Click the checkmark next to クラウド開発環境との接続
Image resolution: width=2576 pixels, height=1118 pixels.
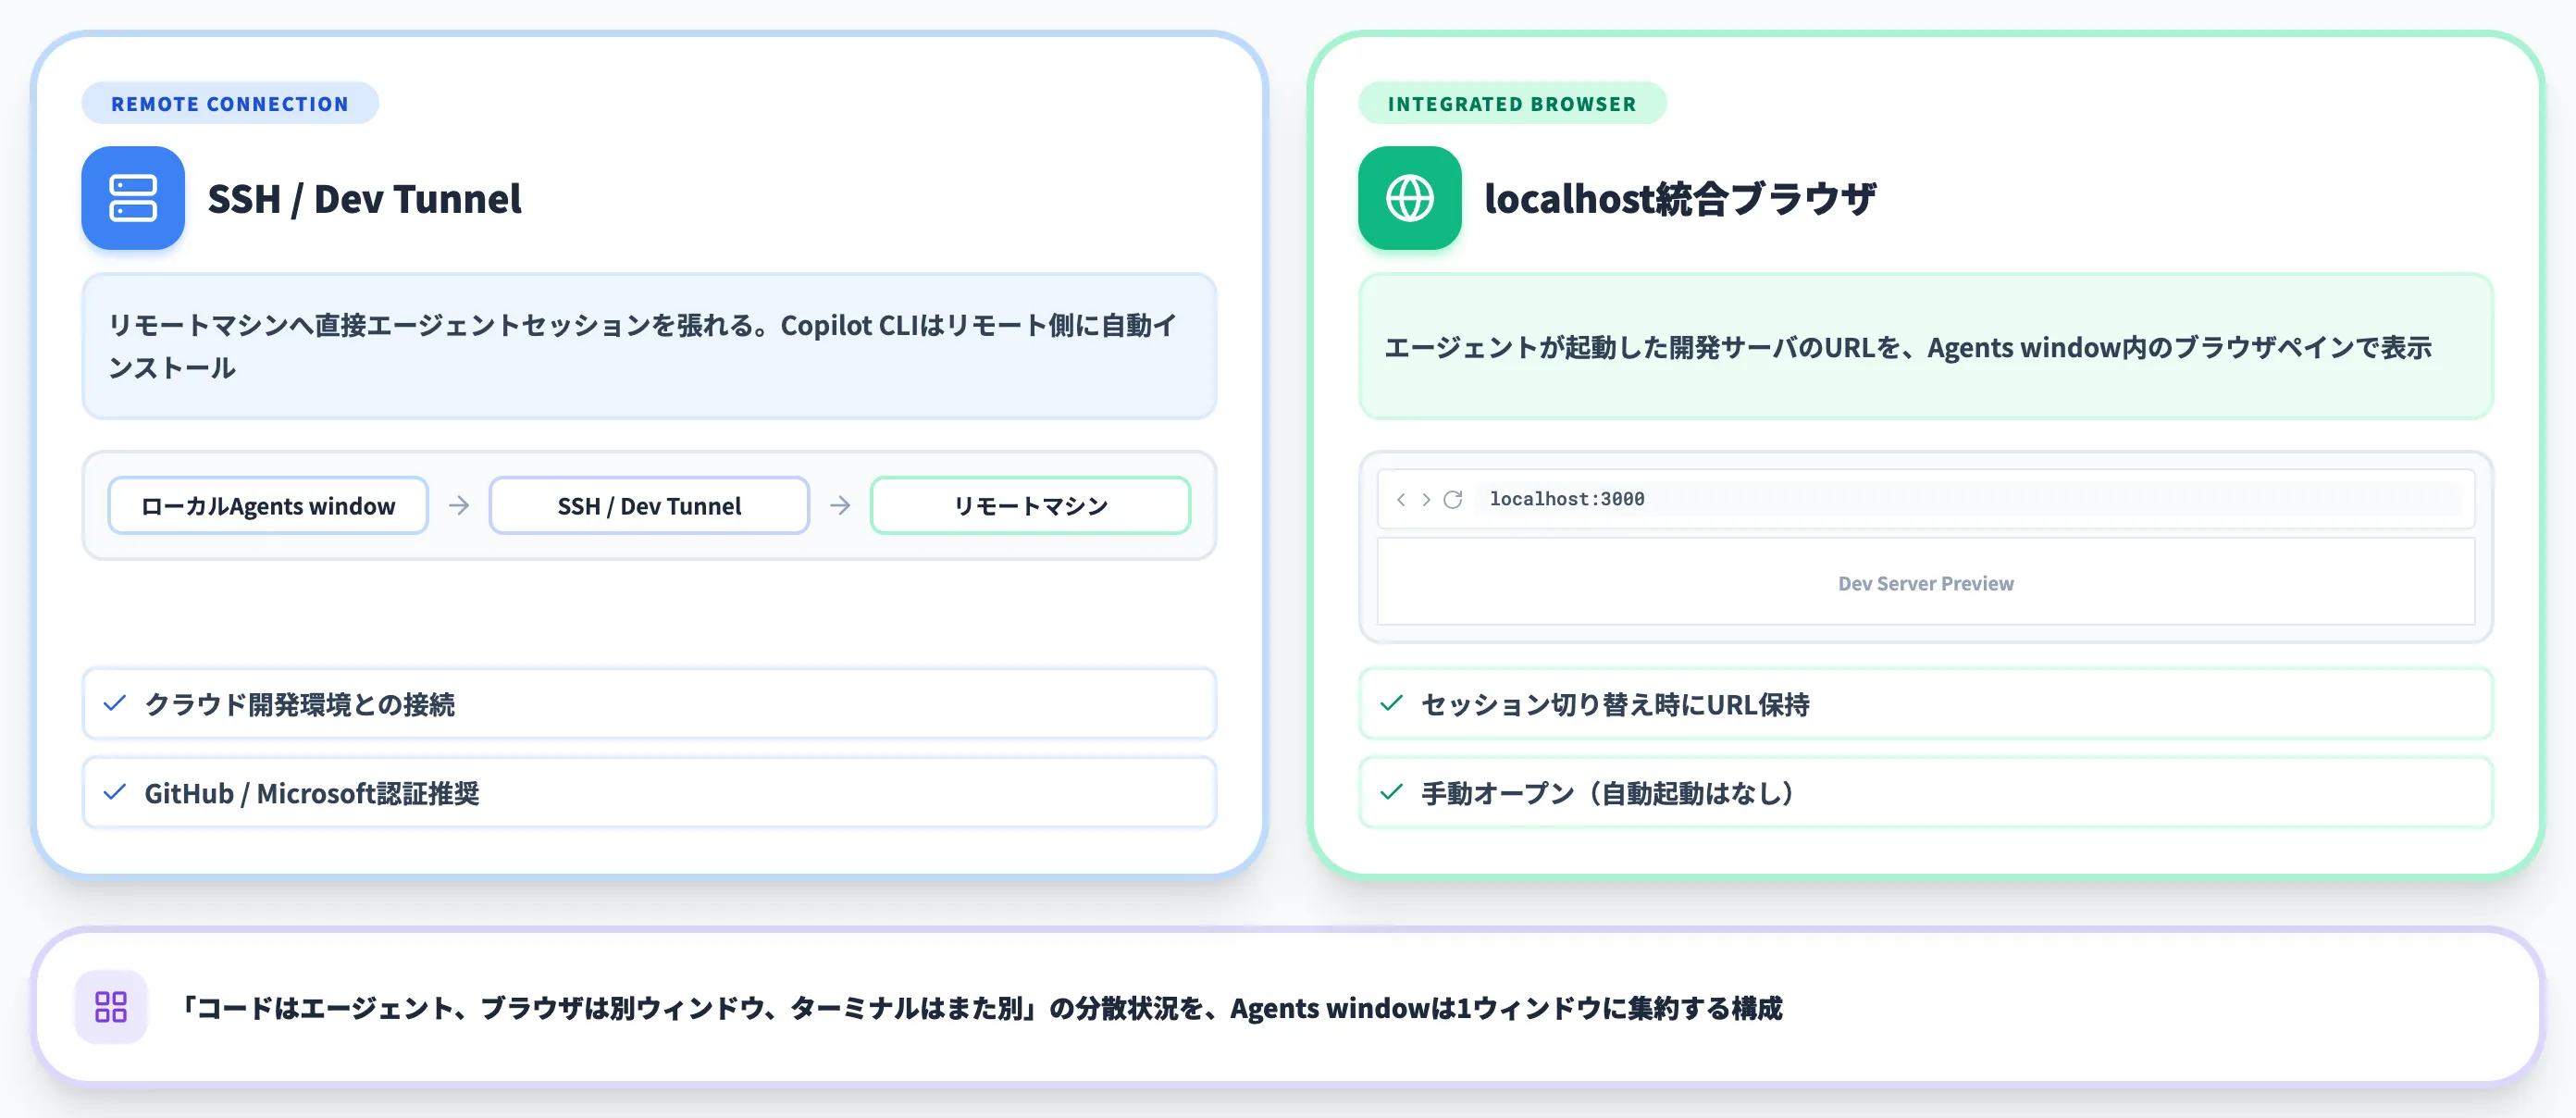pos(115,703)
